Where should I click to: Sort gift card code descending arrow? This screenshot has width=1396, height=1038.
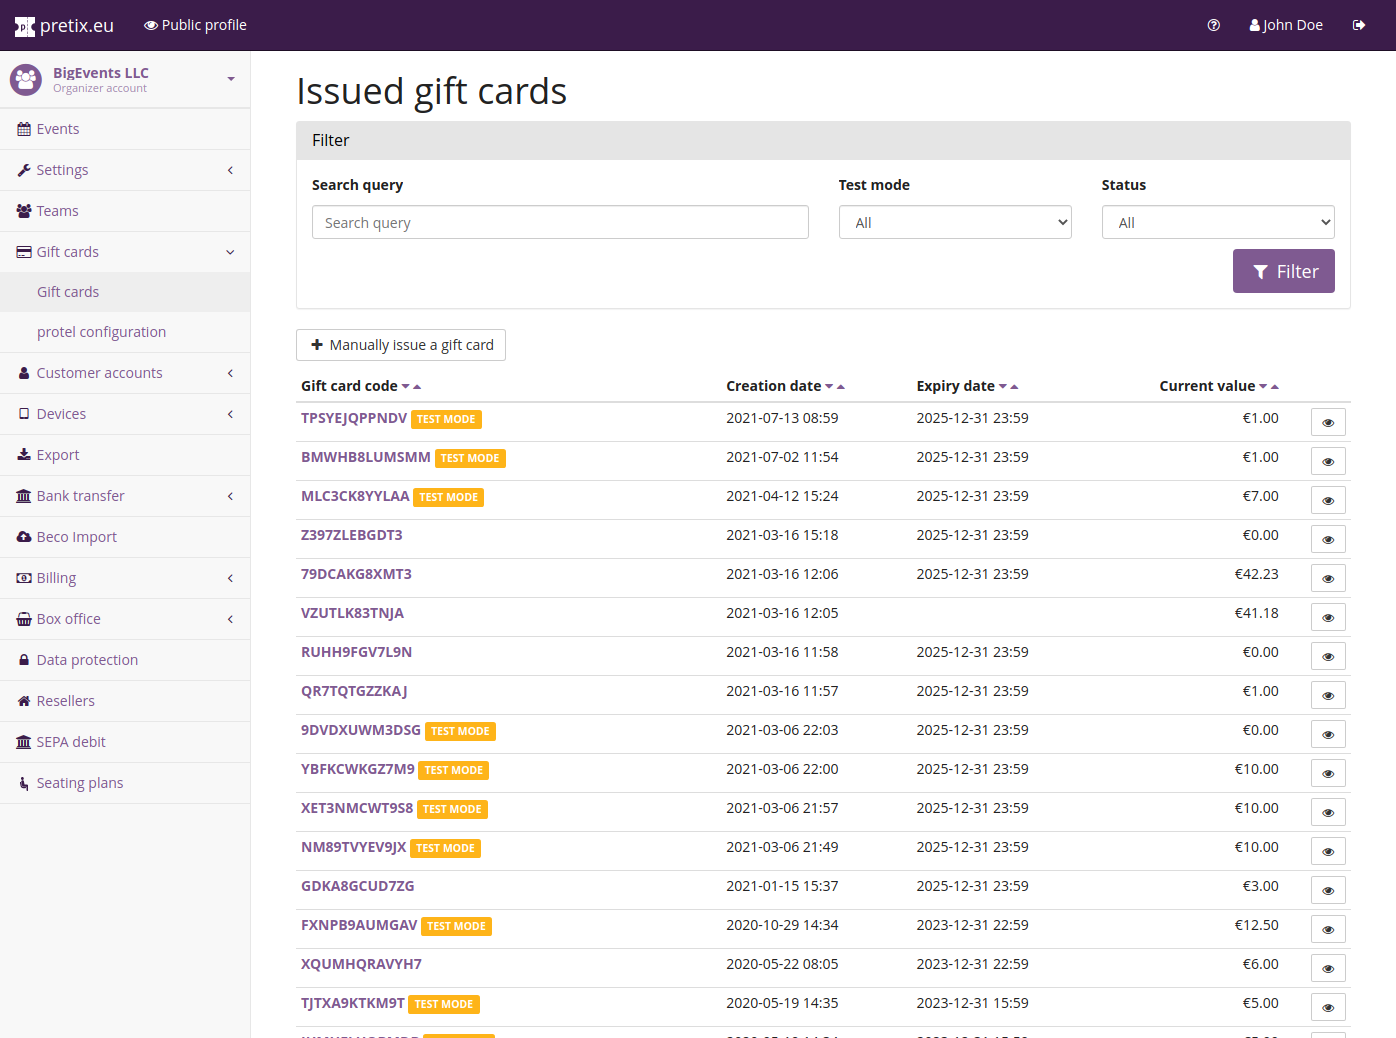point(406,387)
